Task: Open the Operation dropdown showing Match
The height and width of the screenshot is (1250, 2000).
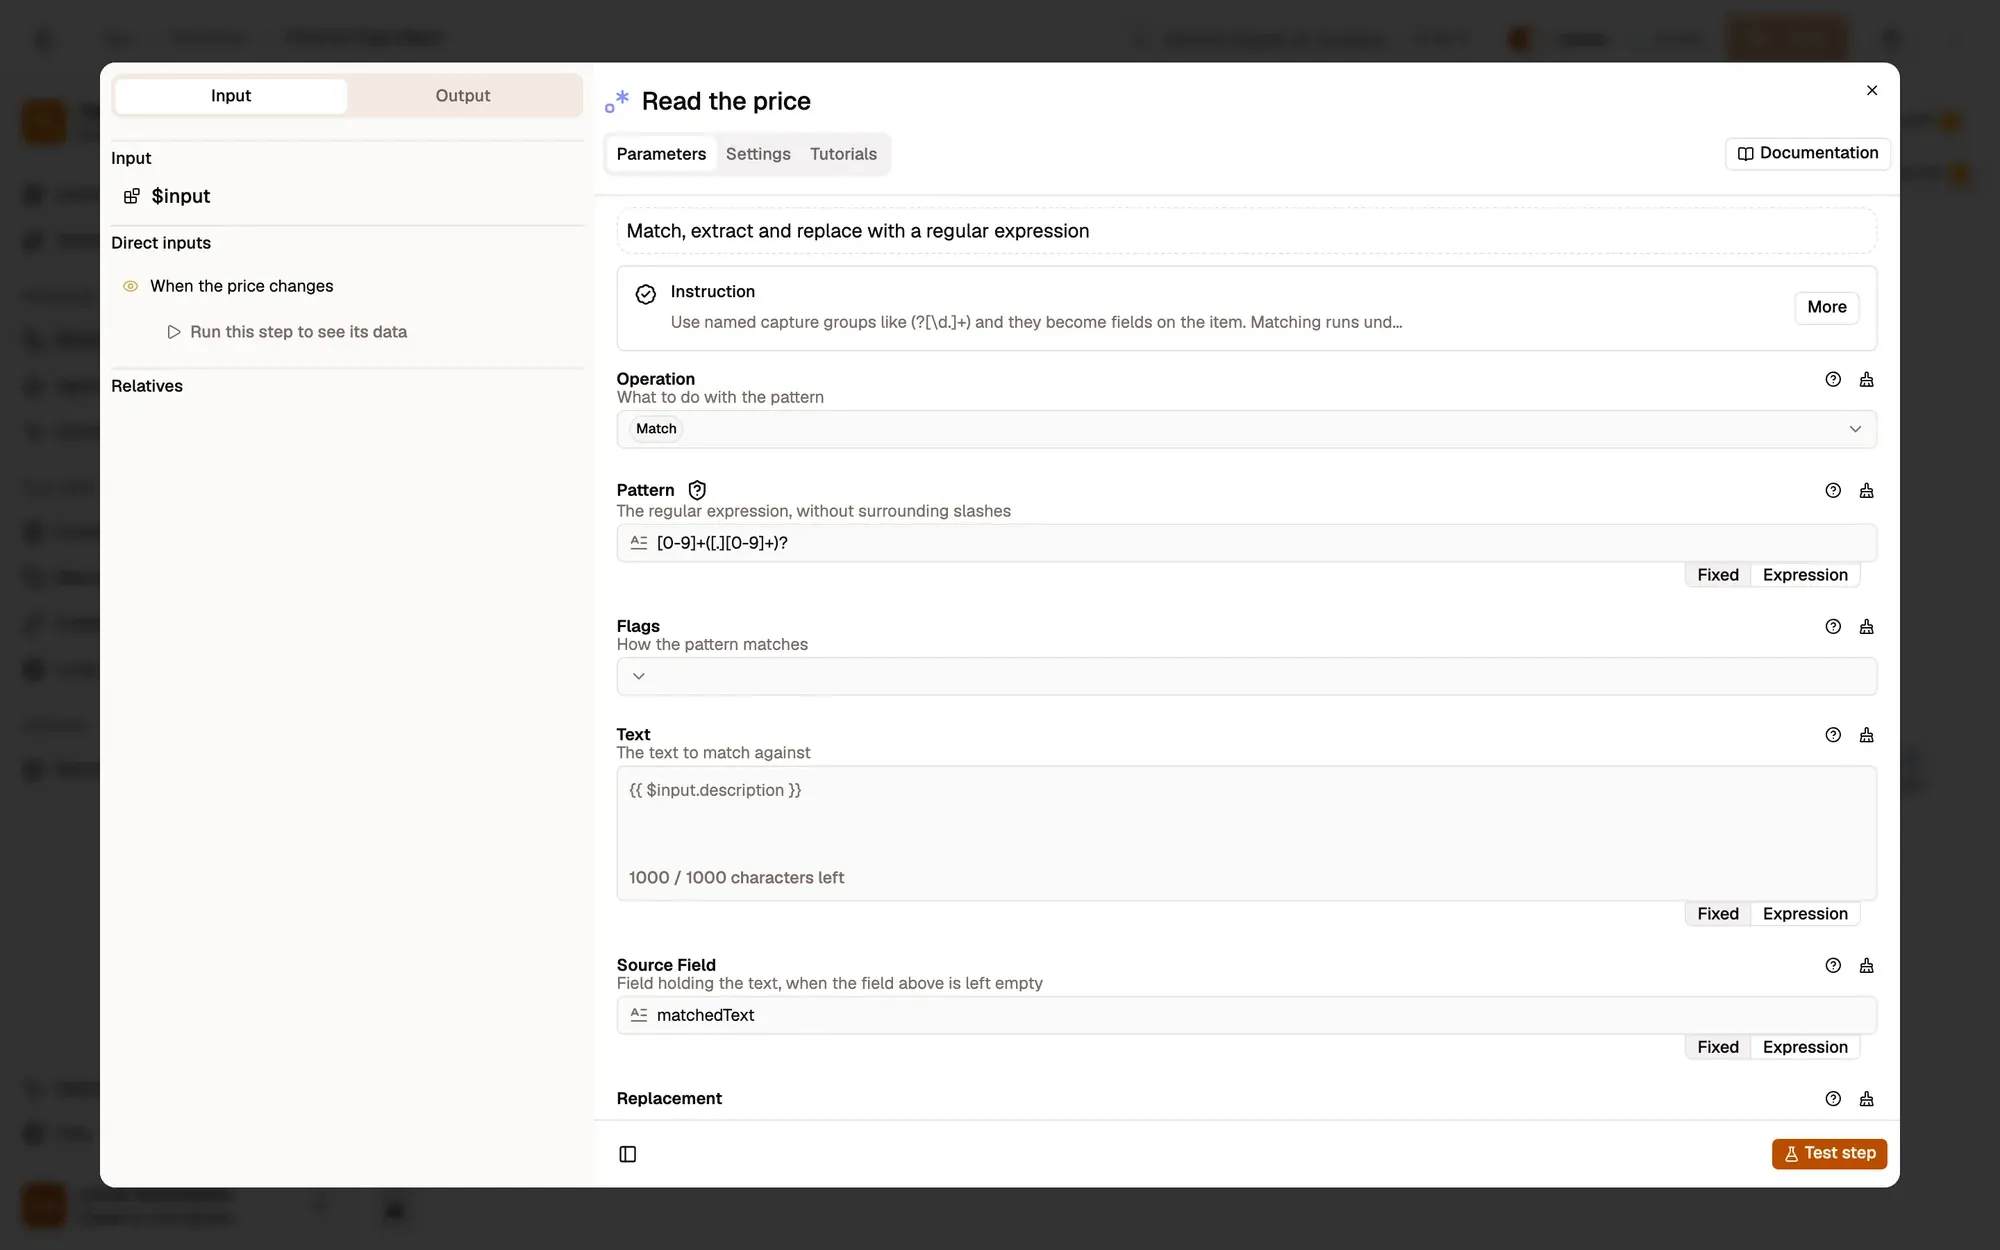Action: 1246,429
